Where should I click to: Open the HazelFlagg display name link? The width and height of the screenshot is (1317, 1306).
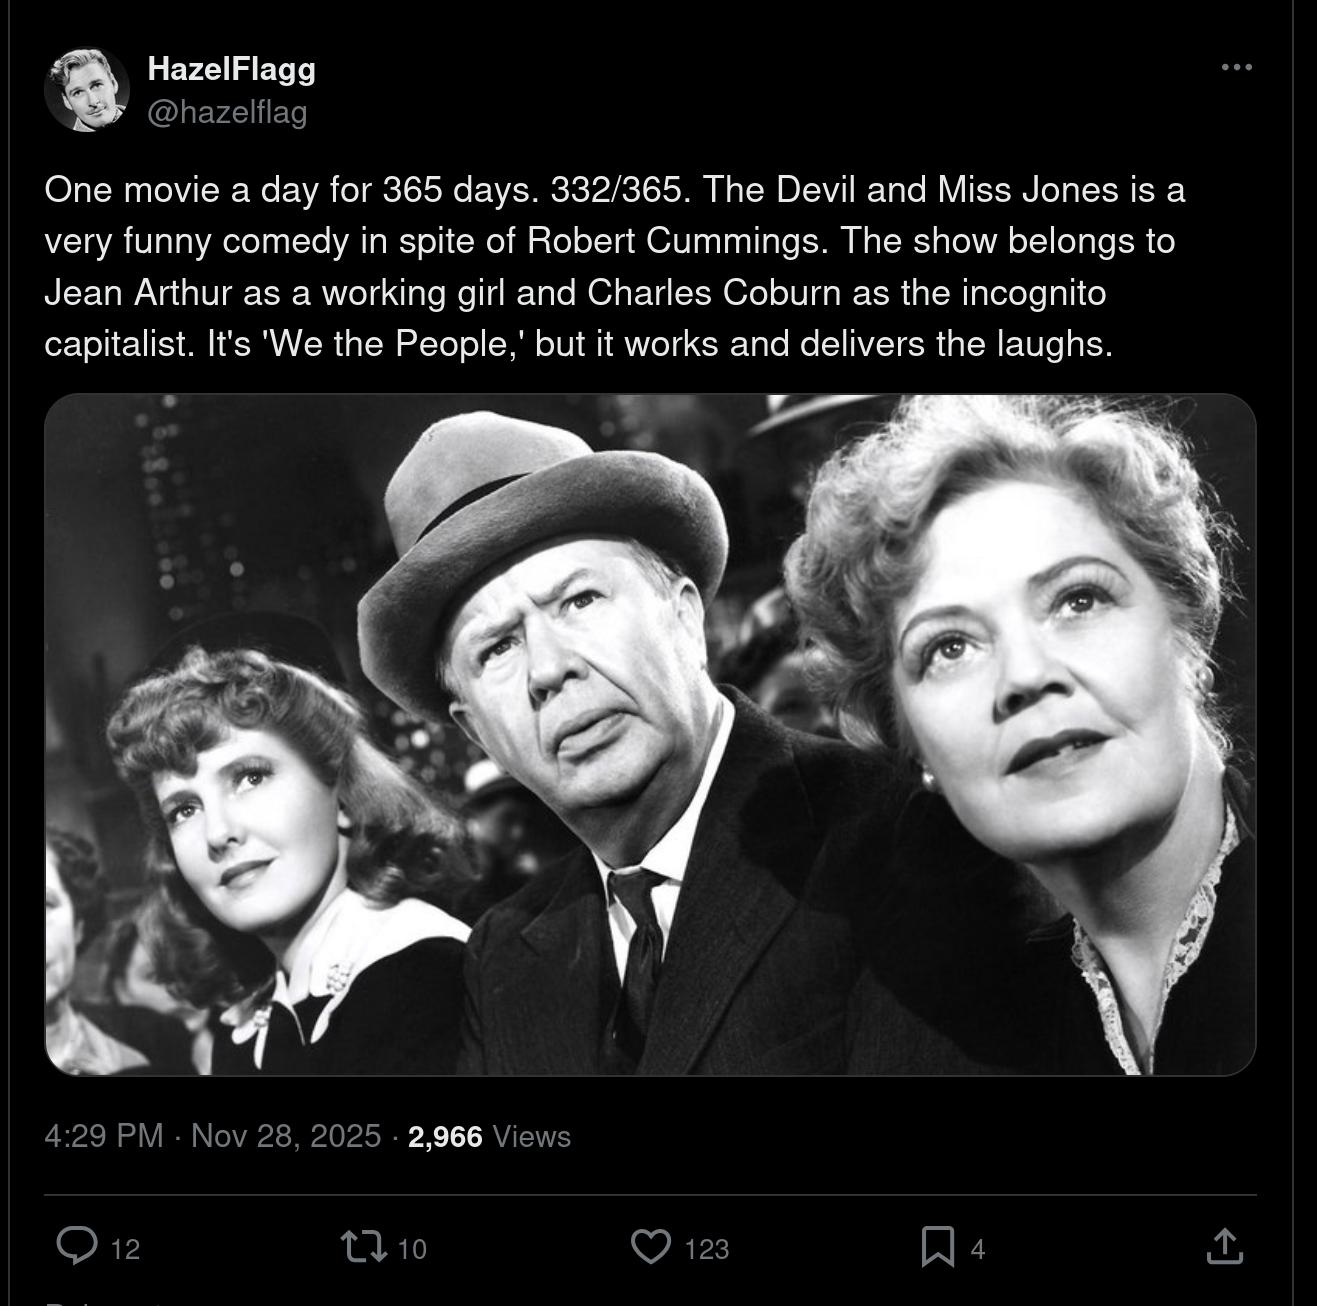(231, 69)
